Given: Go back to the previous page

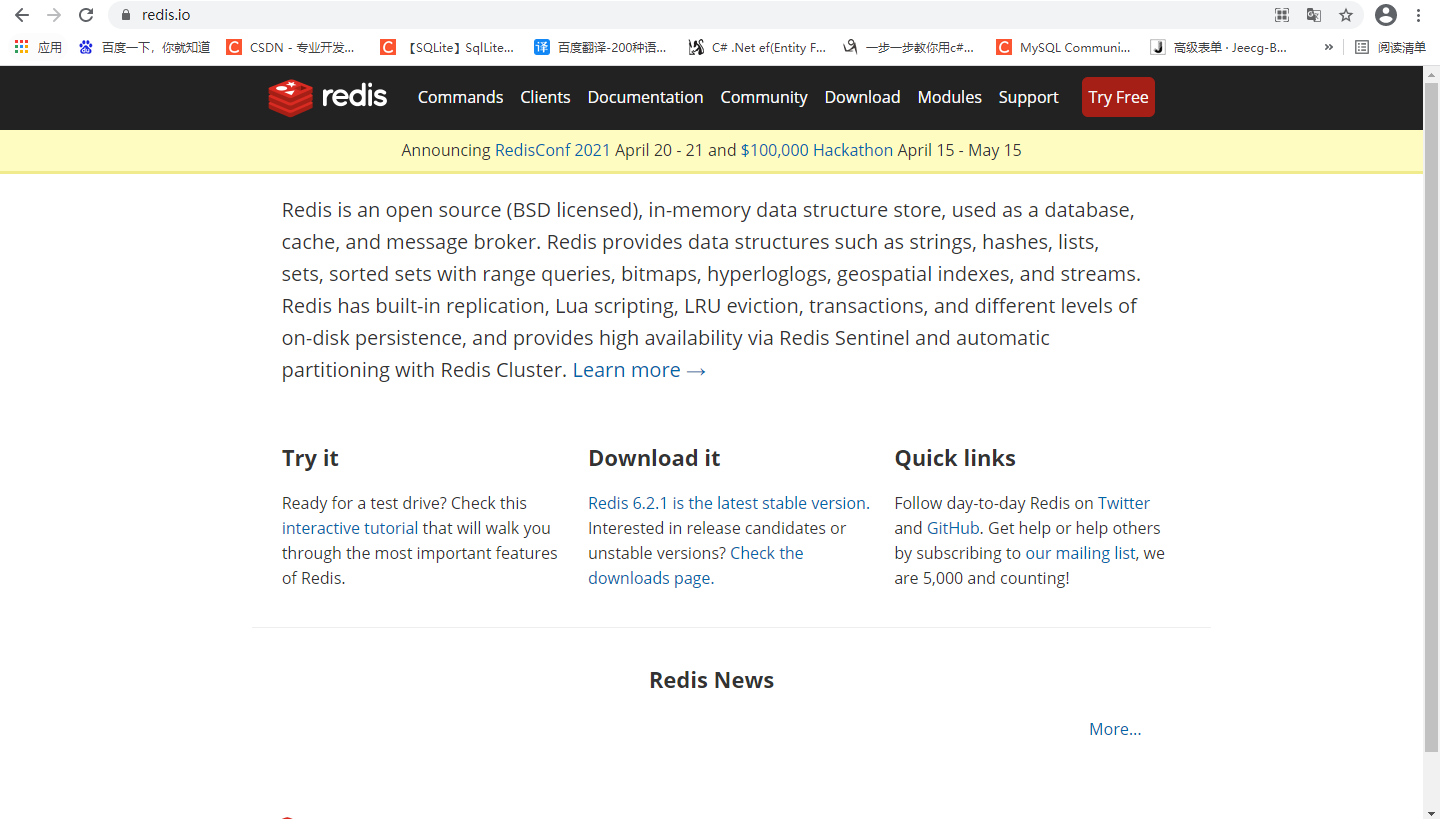Looking at the screenshot, I should click(x=22, y=15).
